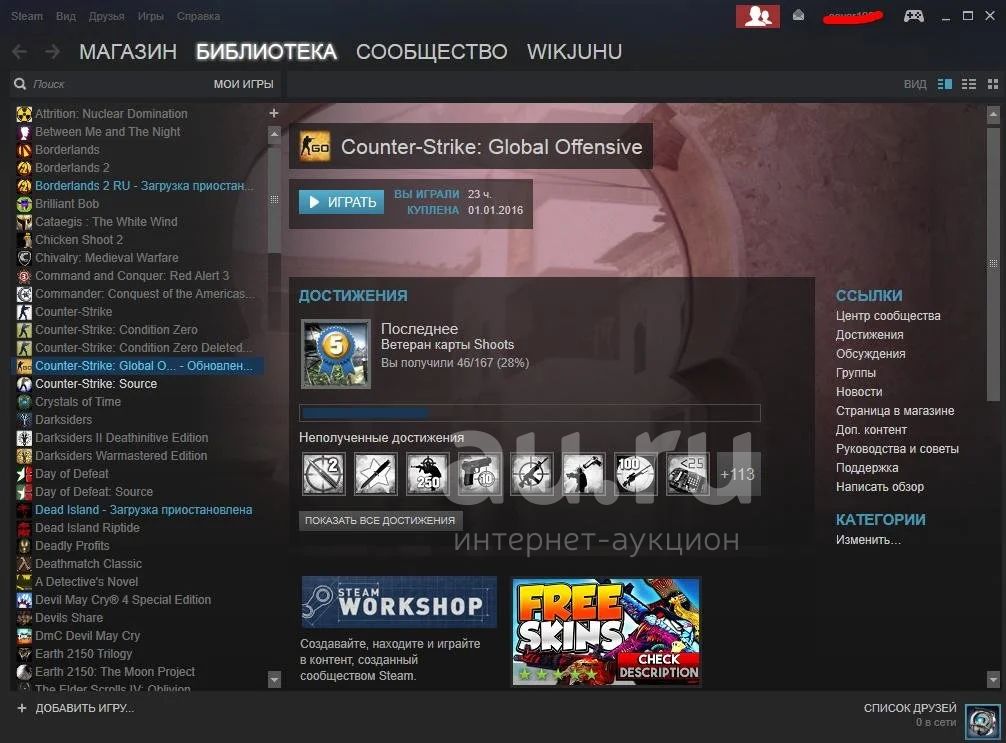
Task: Switch to detail view mode icon
Action: click(944, 84)
